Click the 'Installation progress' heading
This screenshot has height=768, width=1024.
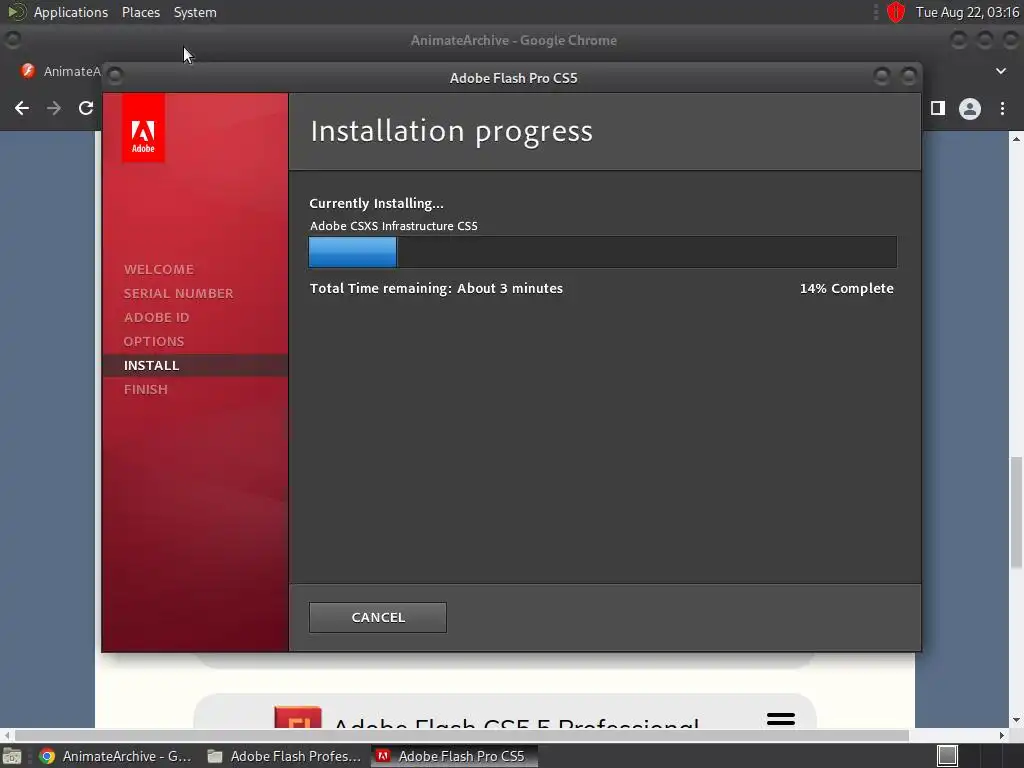451,131
